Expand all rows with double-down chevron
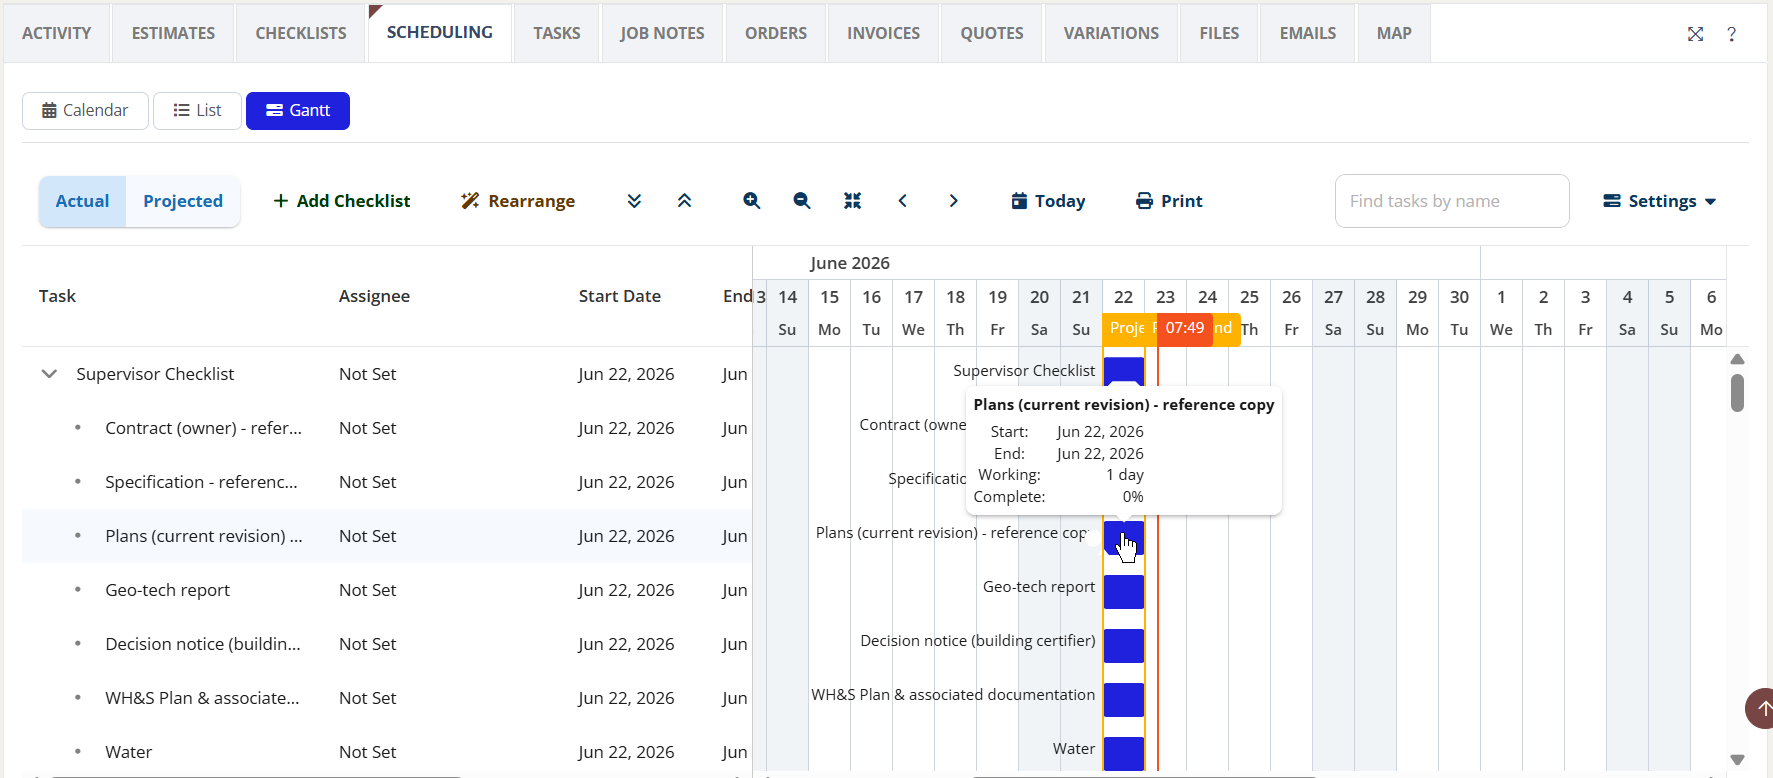The width and height of the screenshot is (1773, 778). click(x=634, y=201)
